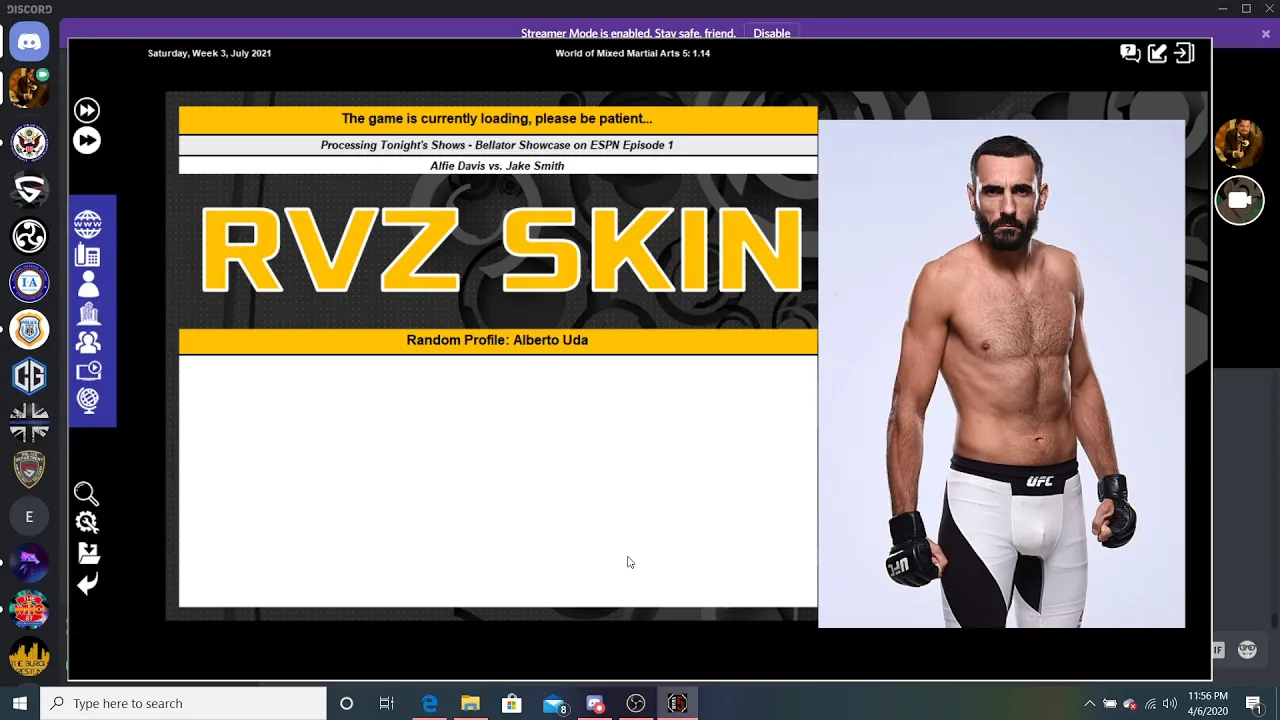Open the Windows Start menu

19,703
